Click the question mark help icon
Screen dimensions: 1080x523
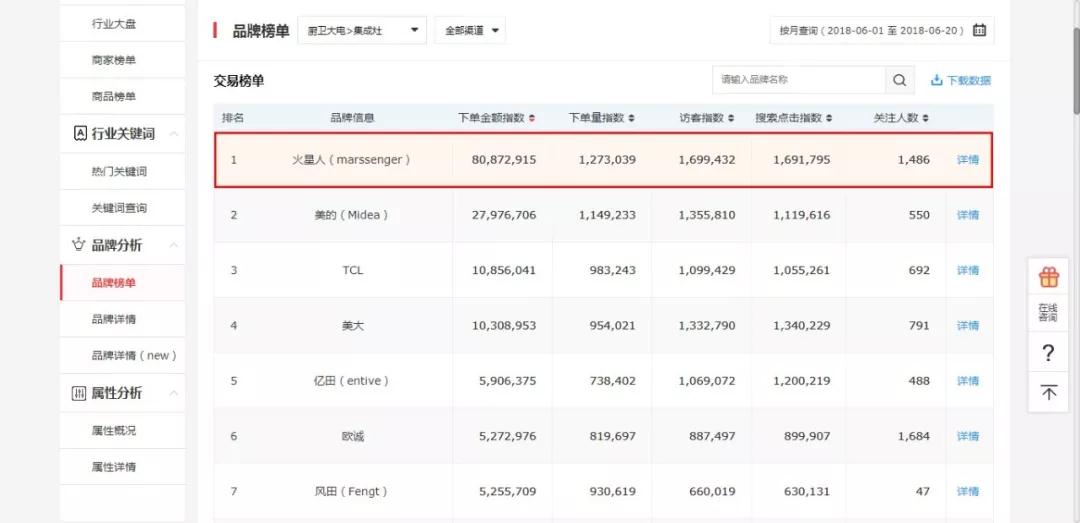pos(1048,353)
